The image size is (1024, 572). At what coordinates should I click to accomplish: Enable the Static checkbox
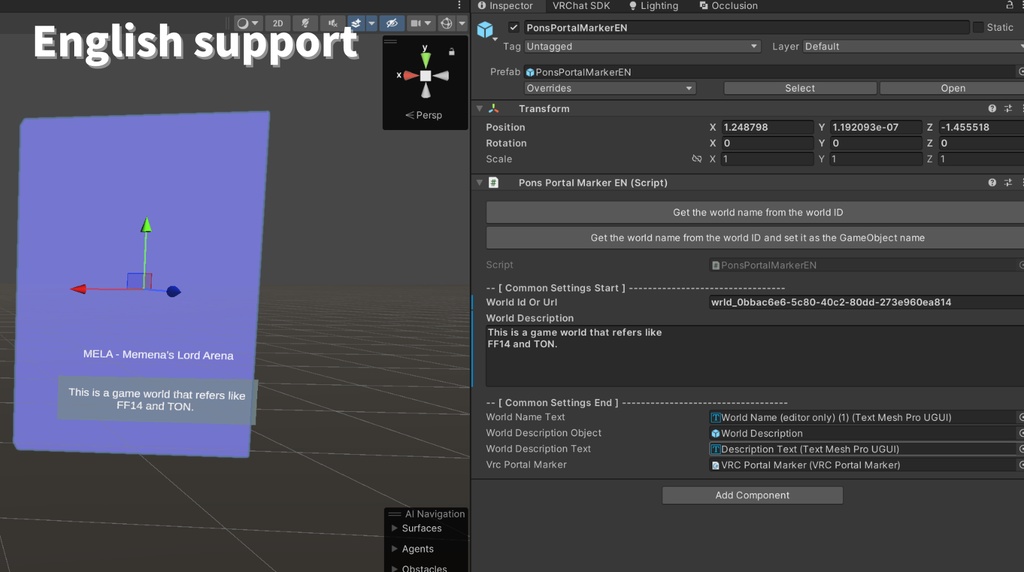(978, 27)
